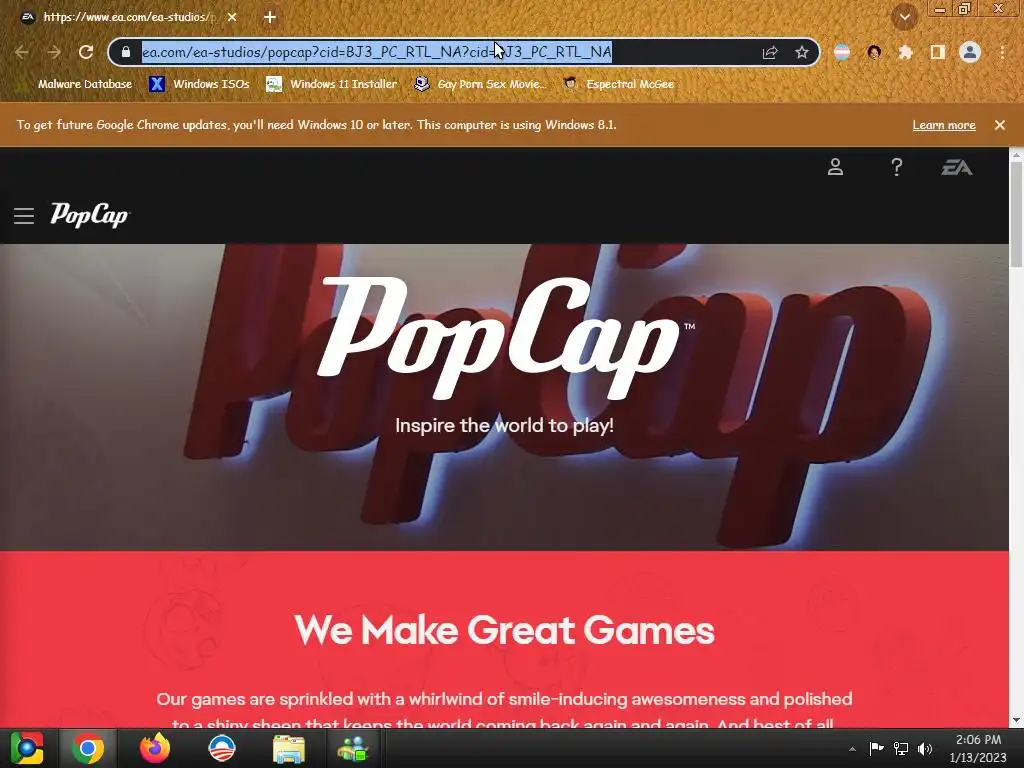Viewport: 1024px width, 768px height.
Task: Open the EA account user icon
Action: click(x=835, y=167)
